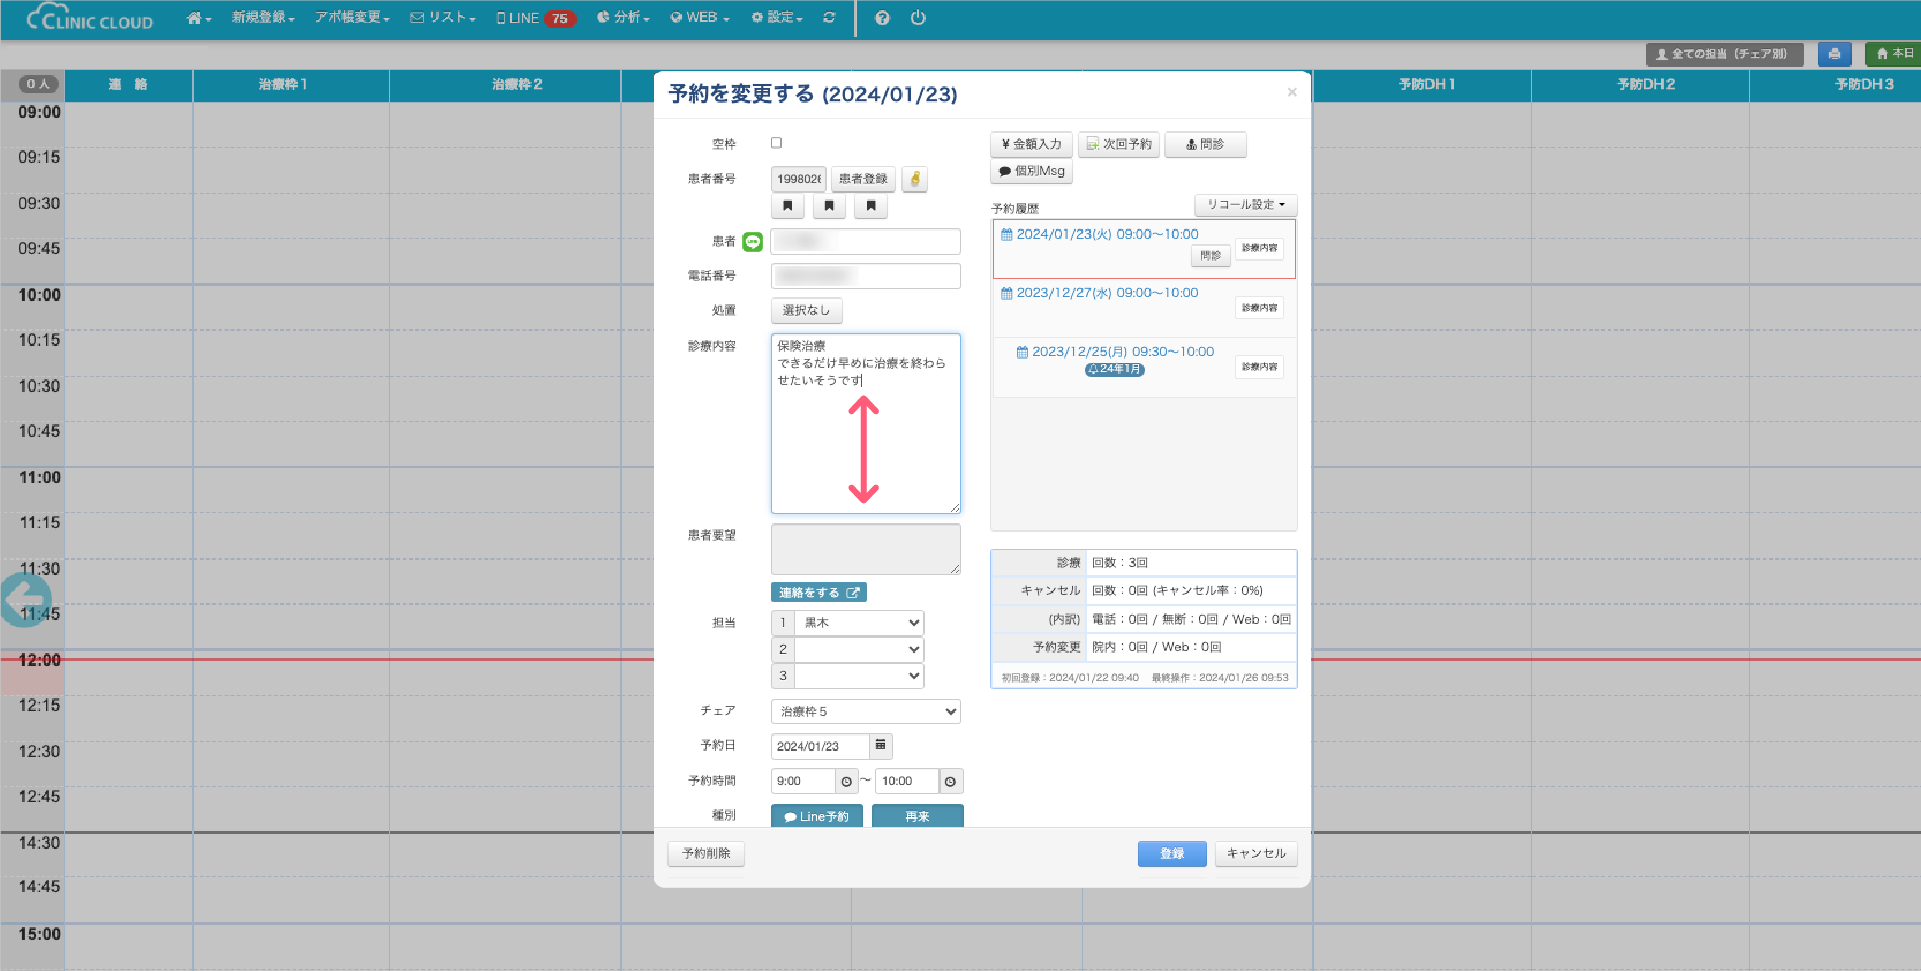Toggle the 空枠 checkbox
The width and height of the screenshot is (1921, 971).
776,143
